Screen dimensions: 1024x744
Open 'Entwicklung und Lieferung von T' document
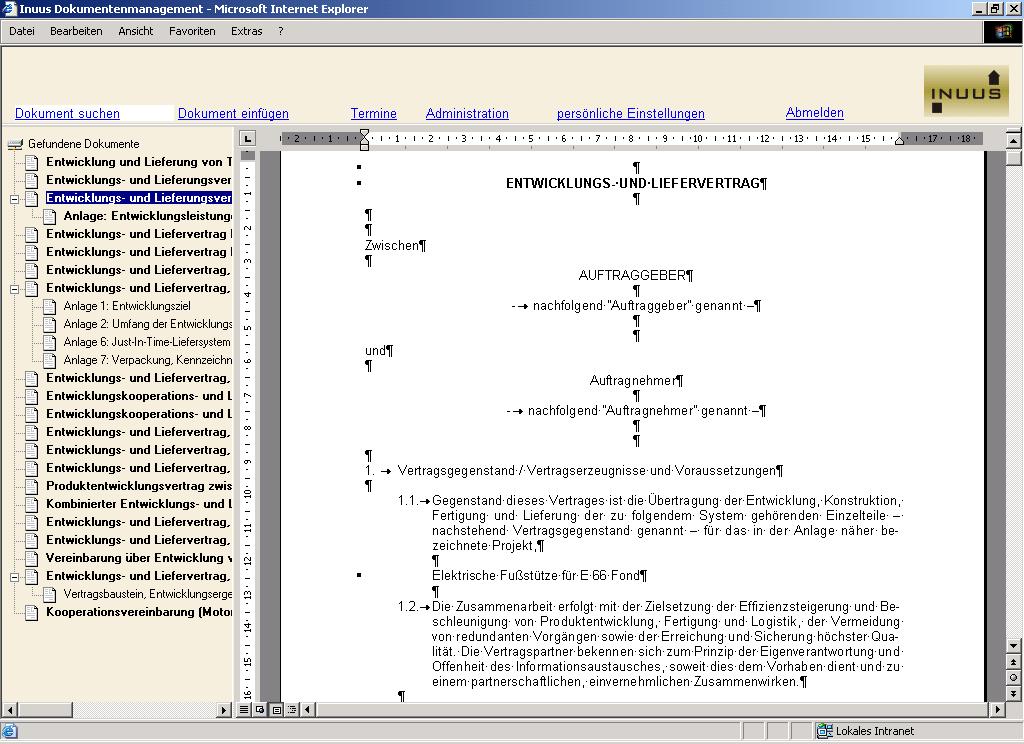138,161
